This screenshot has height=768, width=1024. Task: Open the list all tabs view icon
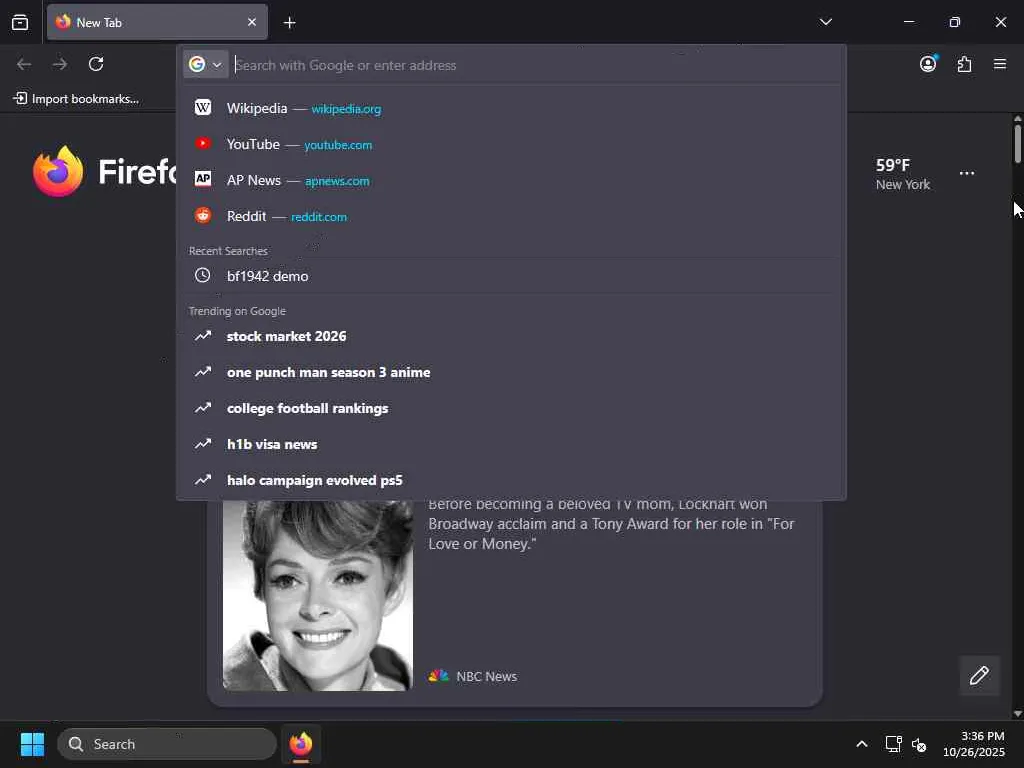[20, 22]
